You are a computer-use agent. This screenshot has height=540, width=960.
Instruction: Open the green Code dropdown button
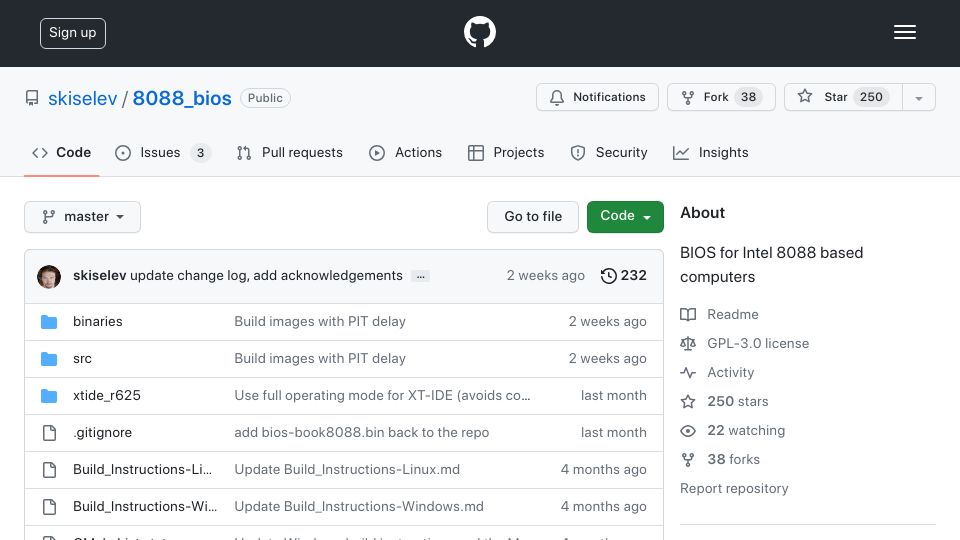coord(625,217)
